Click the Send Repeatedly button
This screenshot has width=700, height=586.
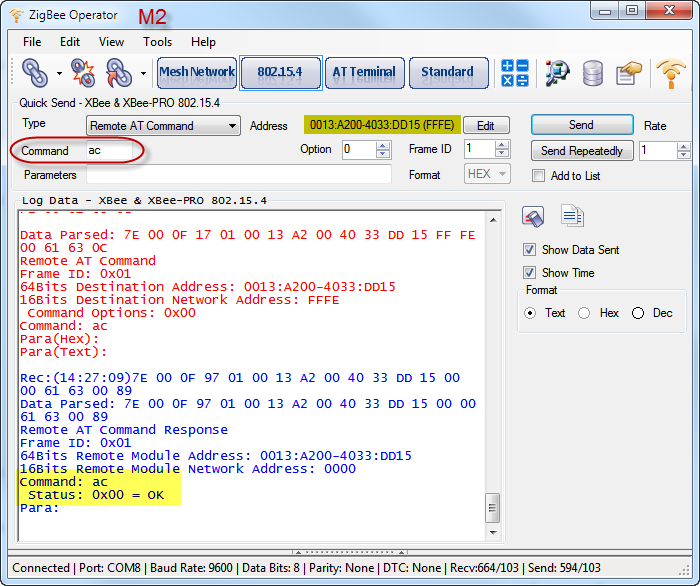coord(582,151)
